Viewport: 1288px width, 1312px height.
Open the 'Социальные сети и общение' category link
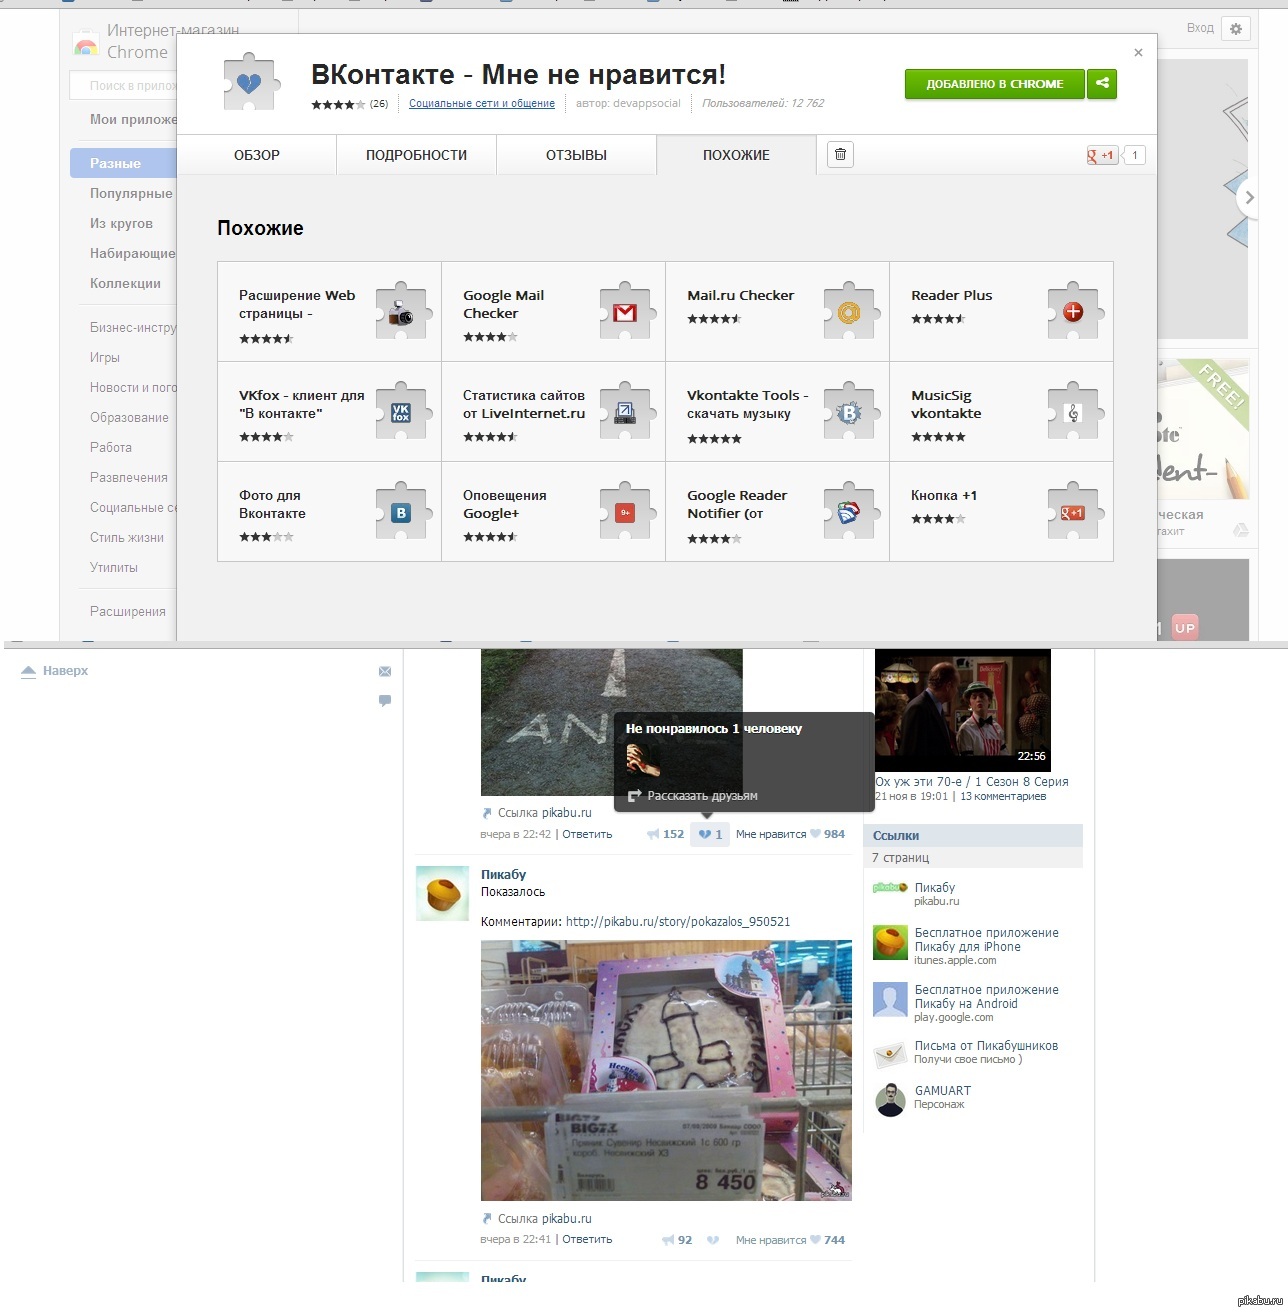pos(482,103)
